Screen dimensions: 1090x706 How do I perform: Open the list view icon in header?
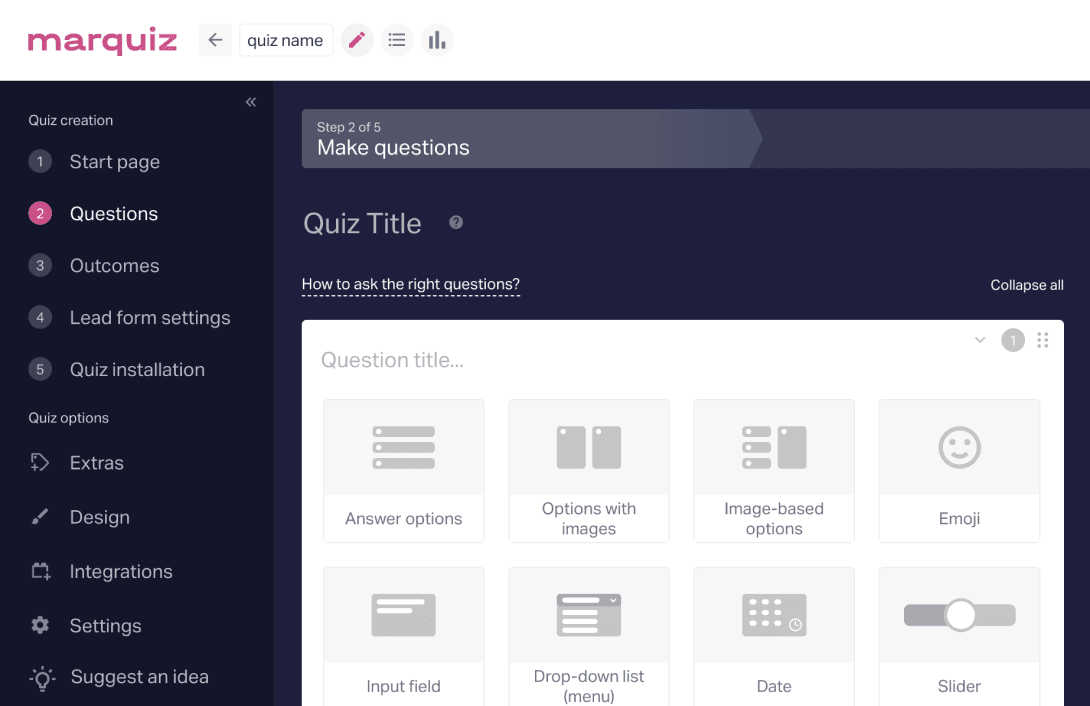(x=397, y=40)
